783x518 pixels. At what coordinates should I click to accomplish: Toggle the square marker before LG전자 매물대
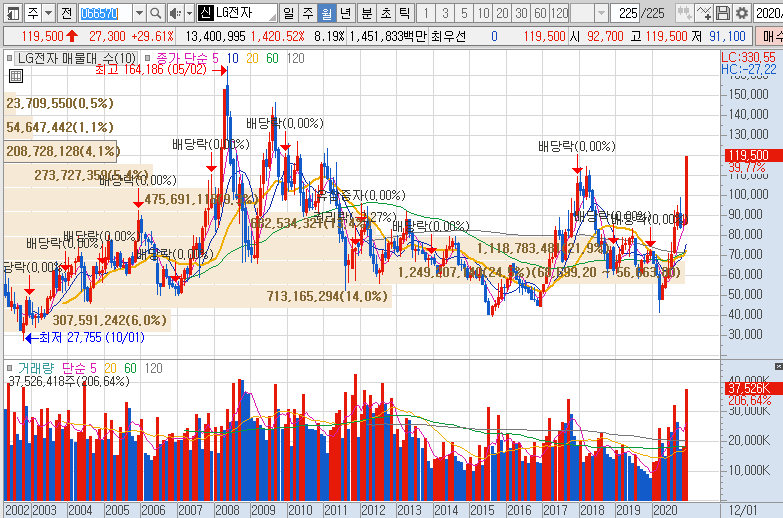[x=9, y=58]
